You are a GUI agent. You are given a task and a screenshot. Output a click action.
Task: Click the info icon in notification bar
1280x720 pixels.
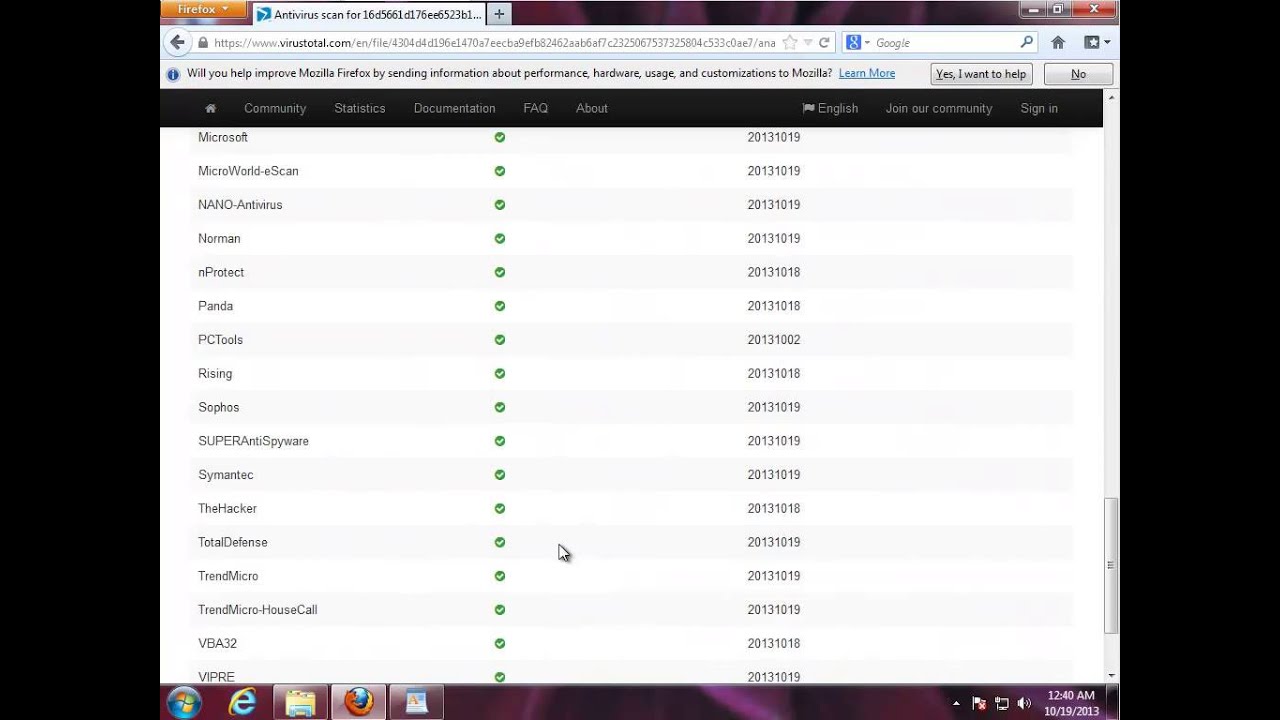(x=173, y=74)
